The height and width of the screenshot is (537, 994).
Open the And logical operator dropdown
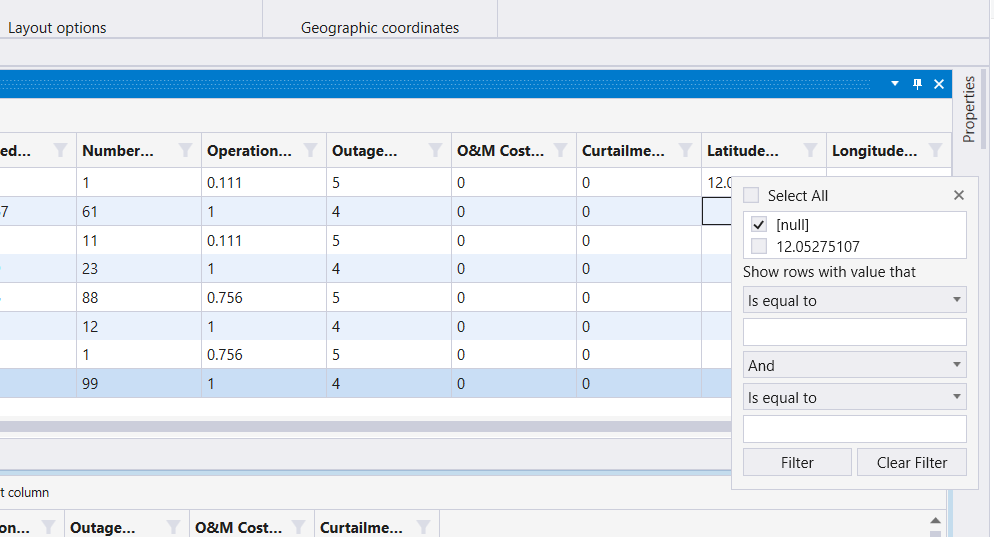tap(855, 365)
